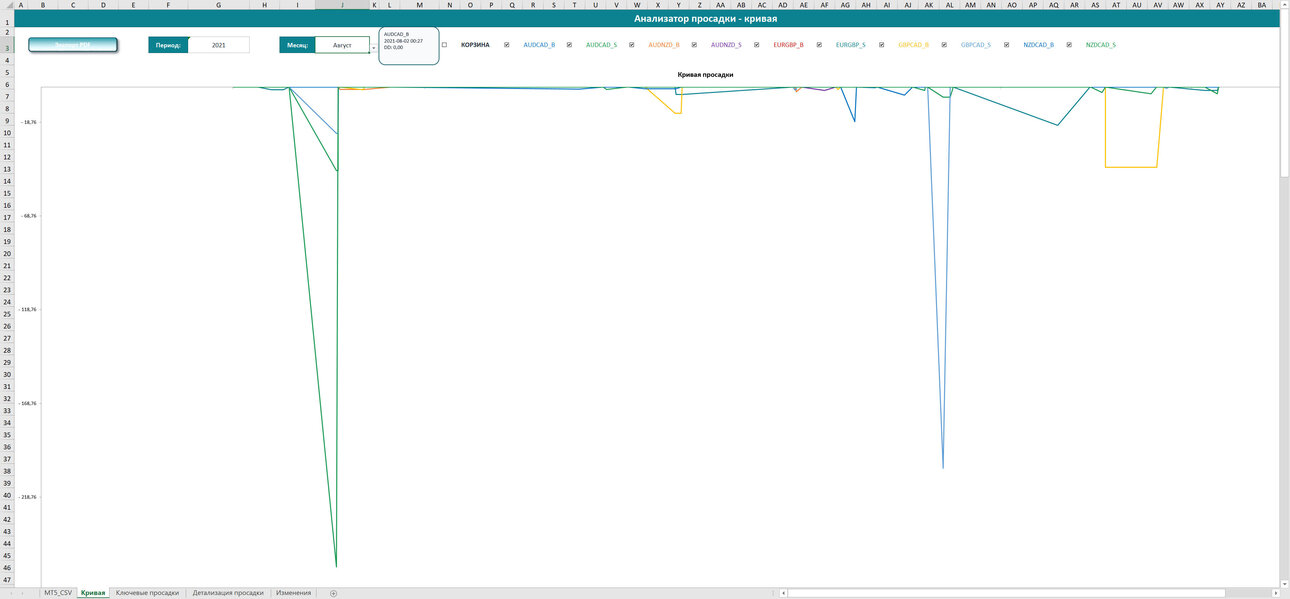
Task: Toggle the AUDNZD_B series checkbox
Action: tap(632, 45)
